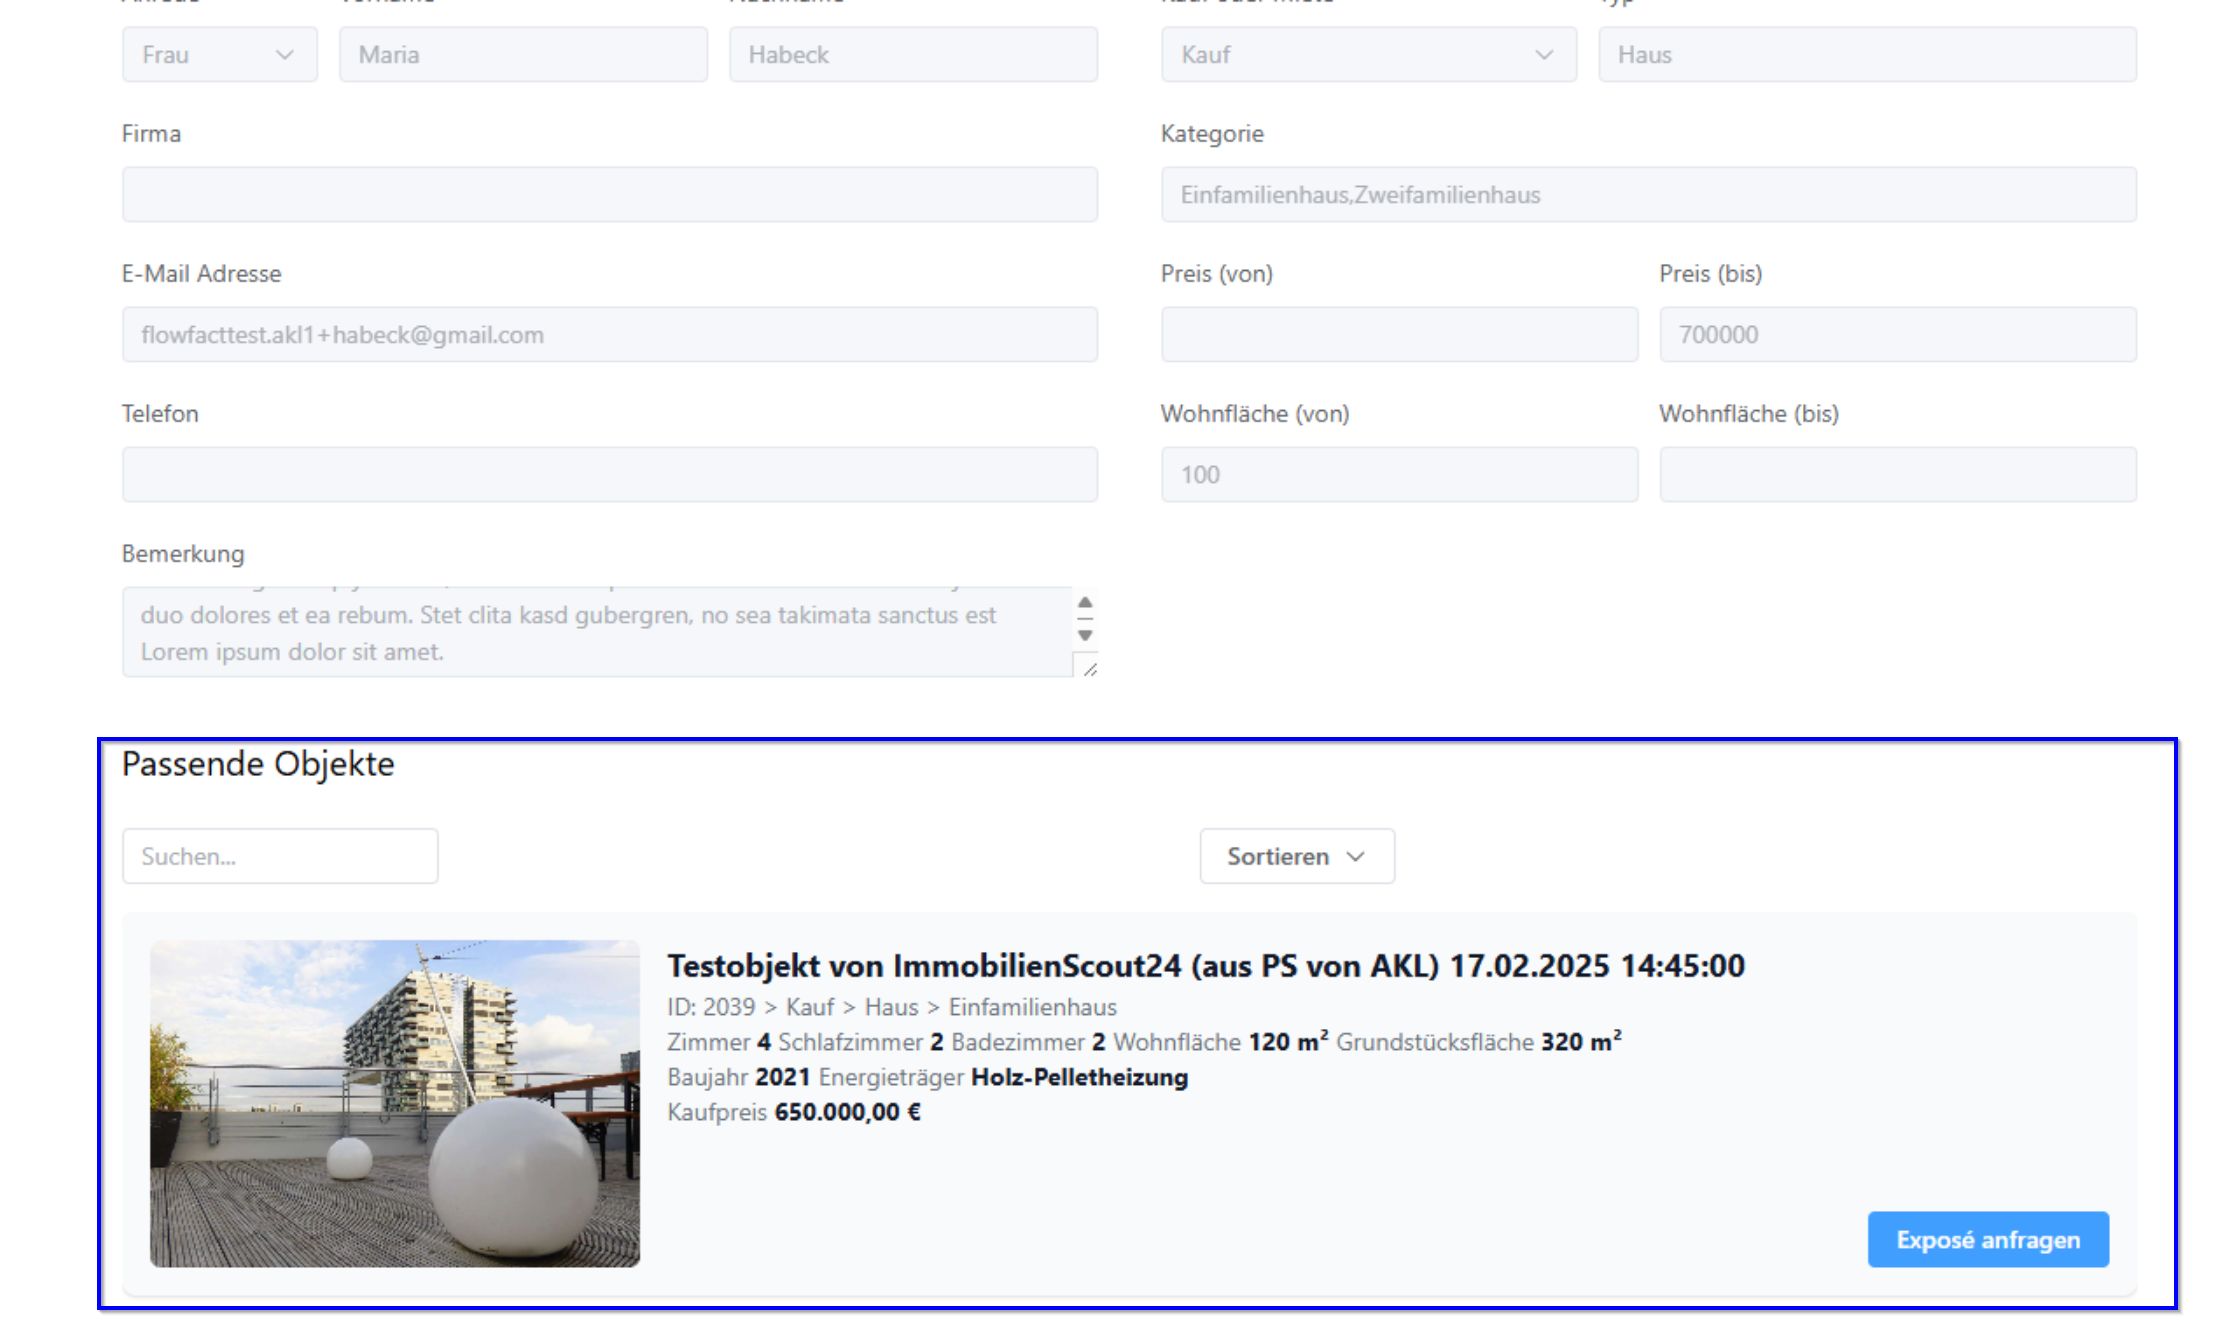Click the Bemerkung textarea resize handle
Screen dimensions: 2238x1335
pyautogui.click(x=1090, y=669)
